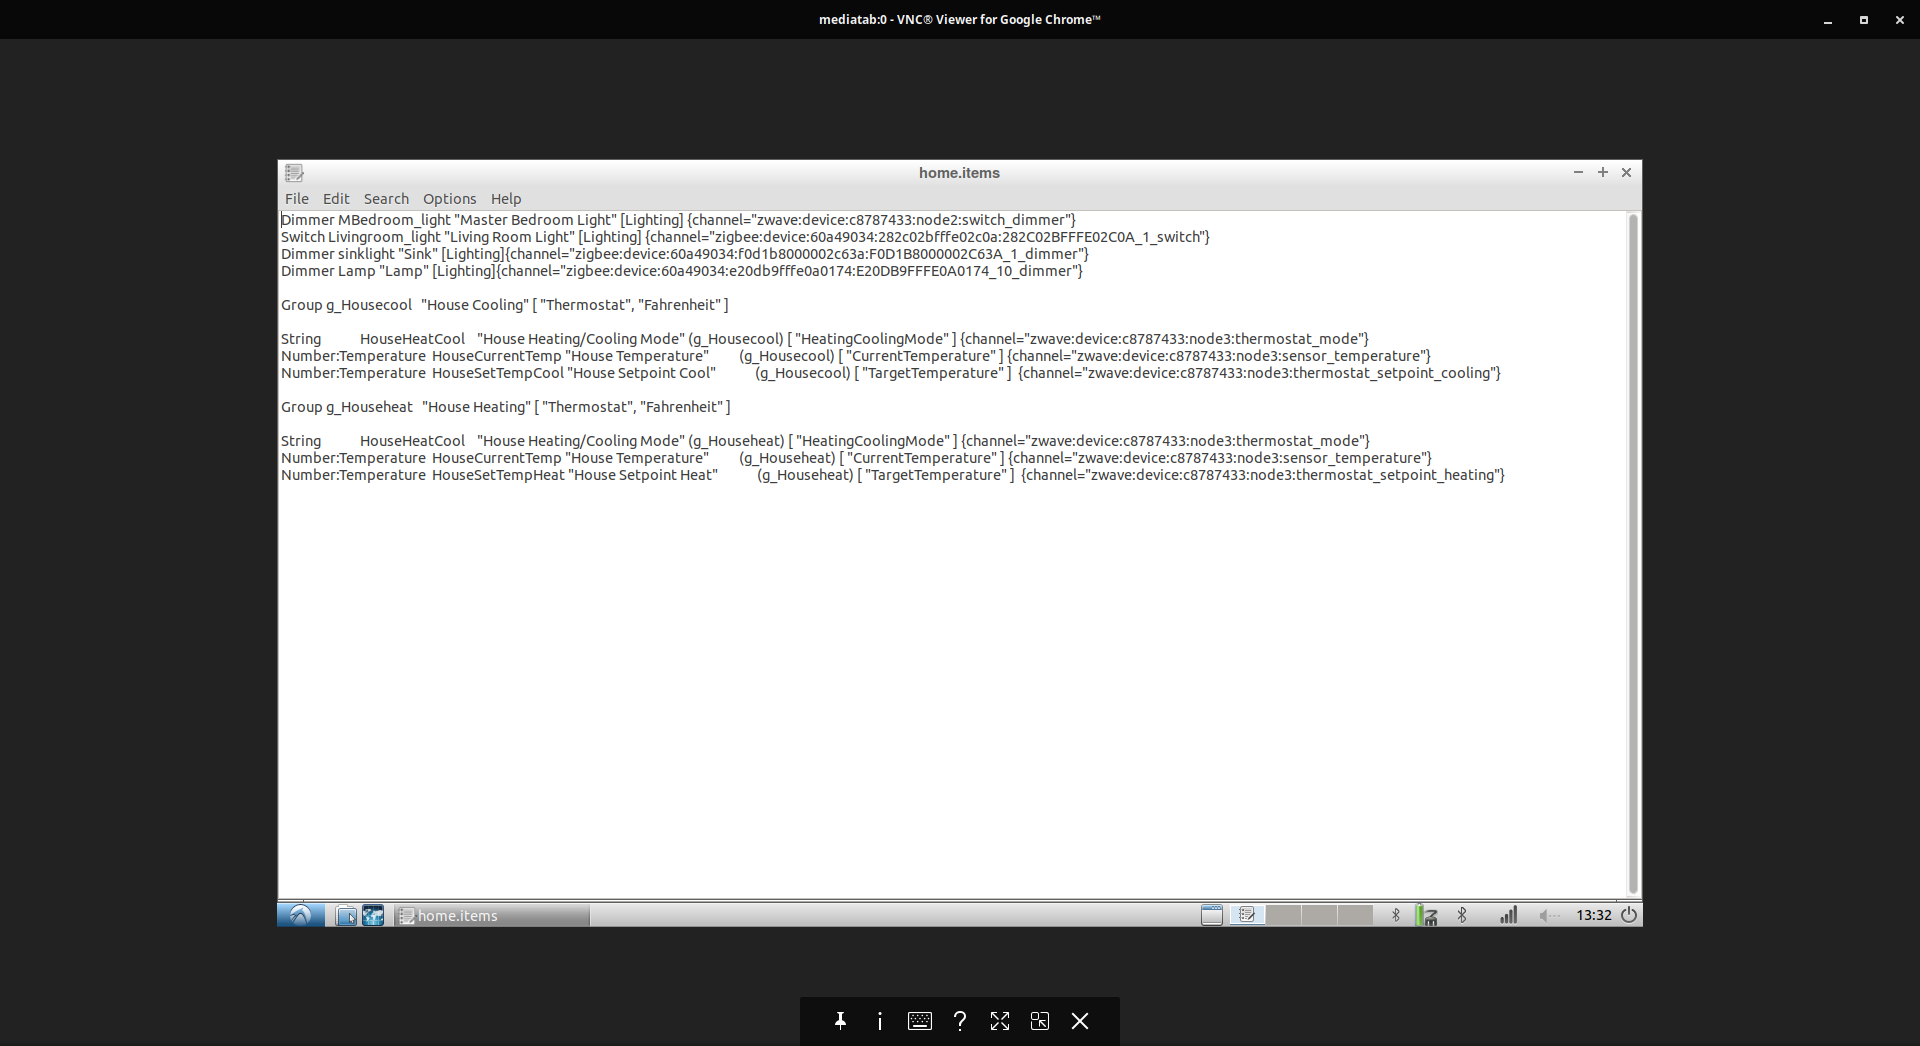
Task: Pin the VNC Viewer toolbar
Action: (x=840, y=1021)
